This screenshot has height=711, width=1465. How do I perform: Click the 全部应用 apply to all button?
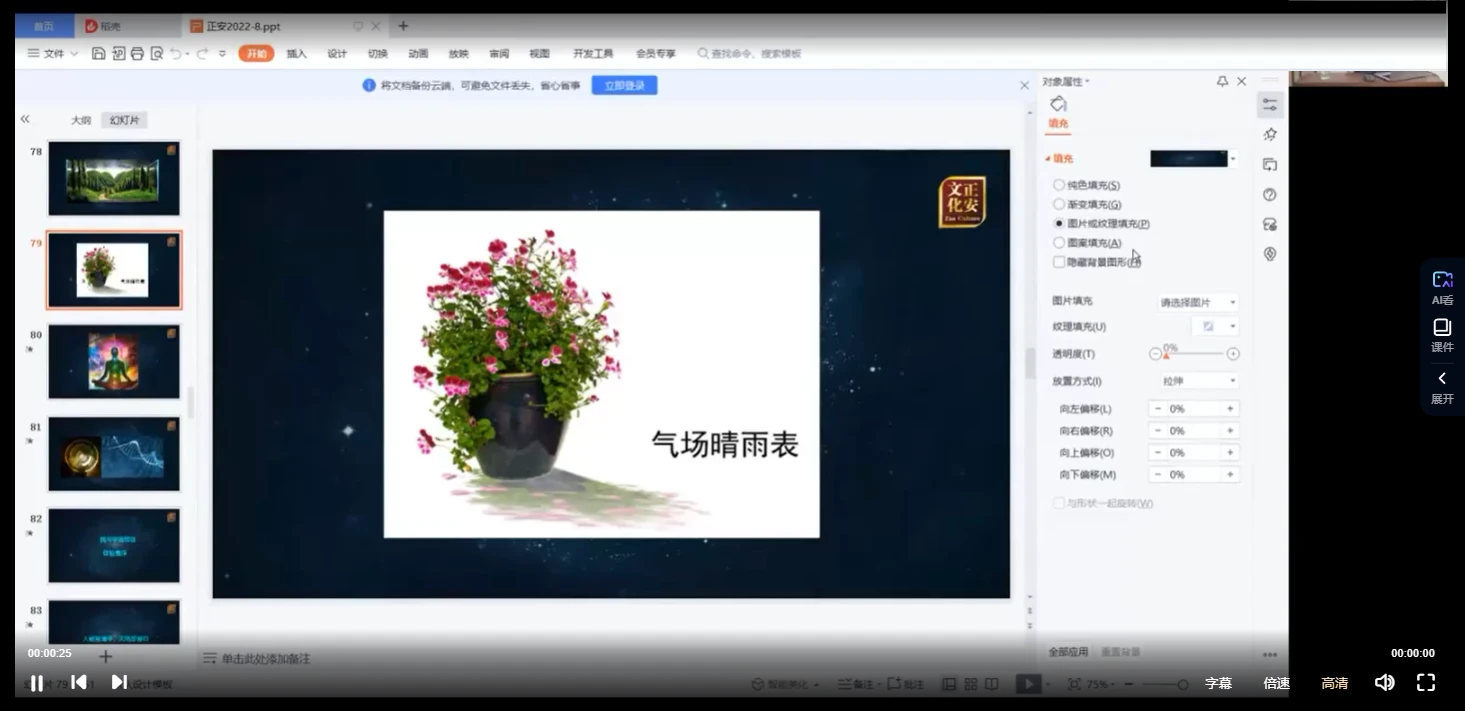[x=1068, y=652]
